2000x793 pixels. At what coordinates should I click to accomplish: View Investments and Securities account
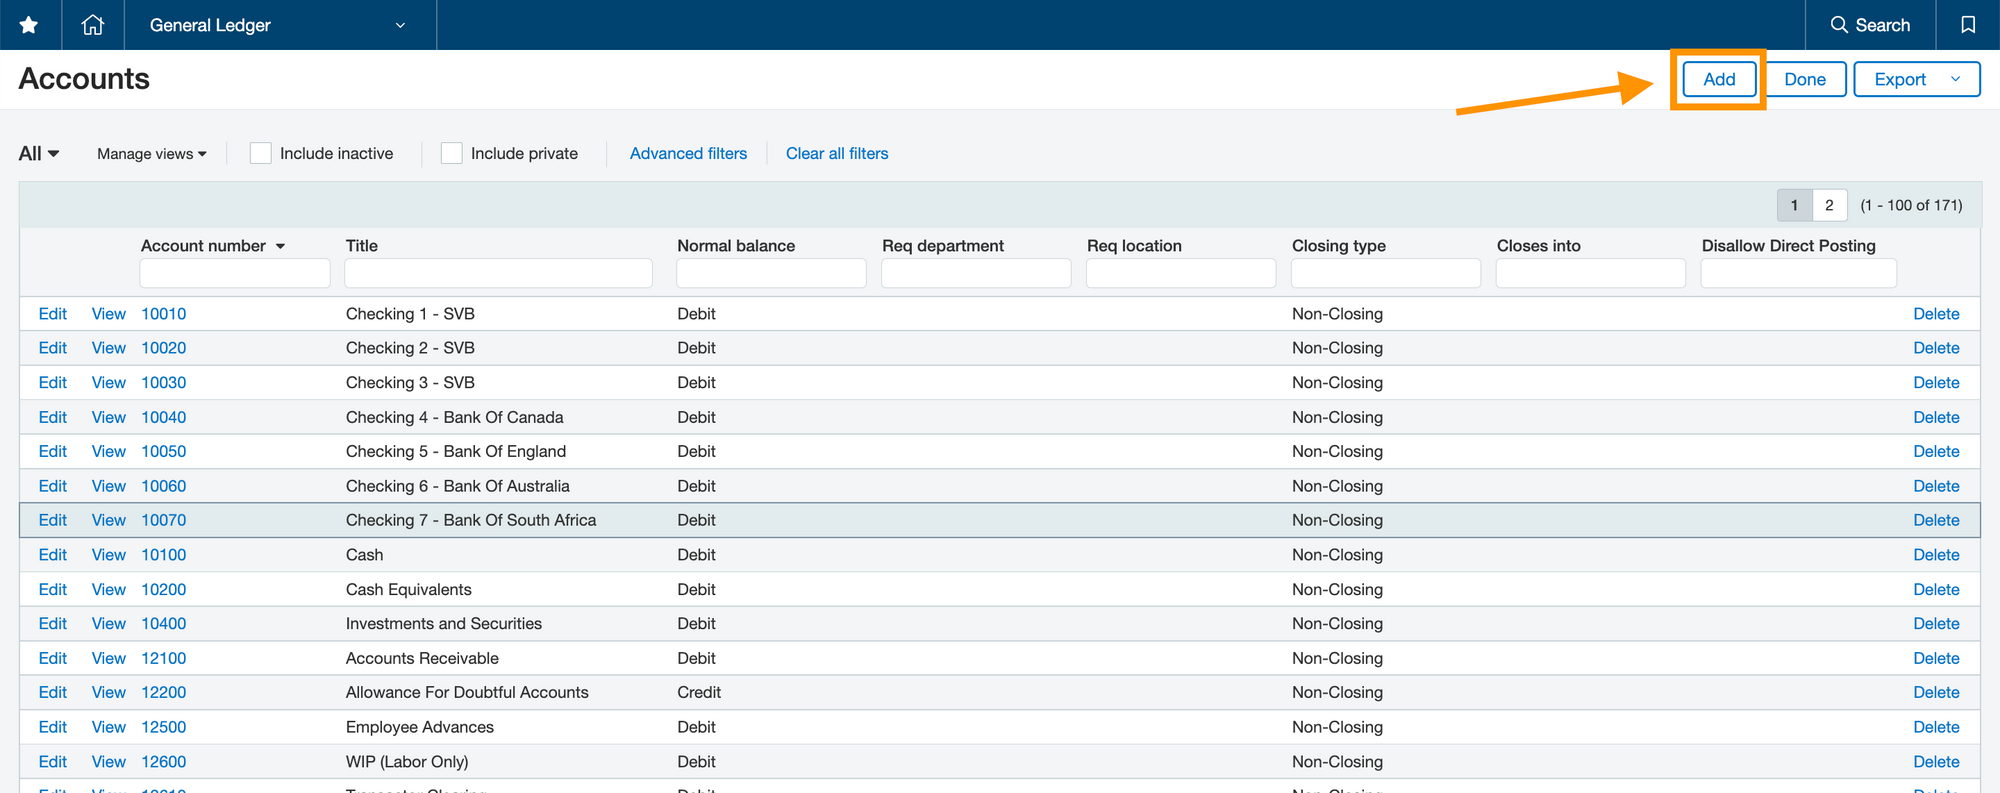(x=108, y=624)
